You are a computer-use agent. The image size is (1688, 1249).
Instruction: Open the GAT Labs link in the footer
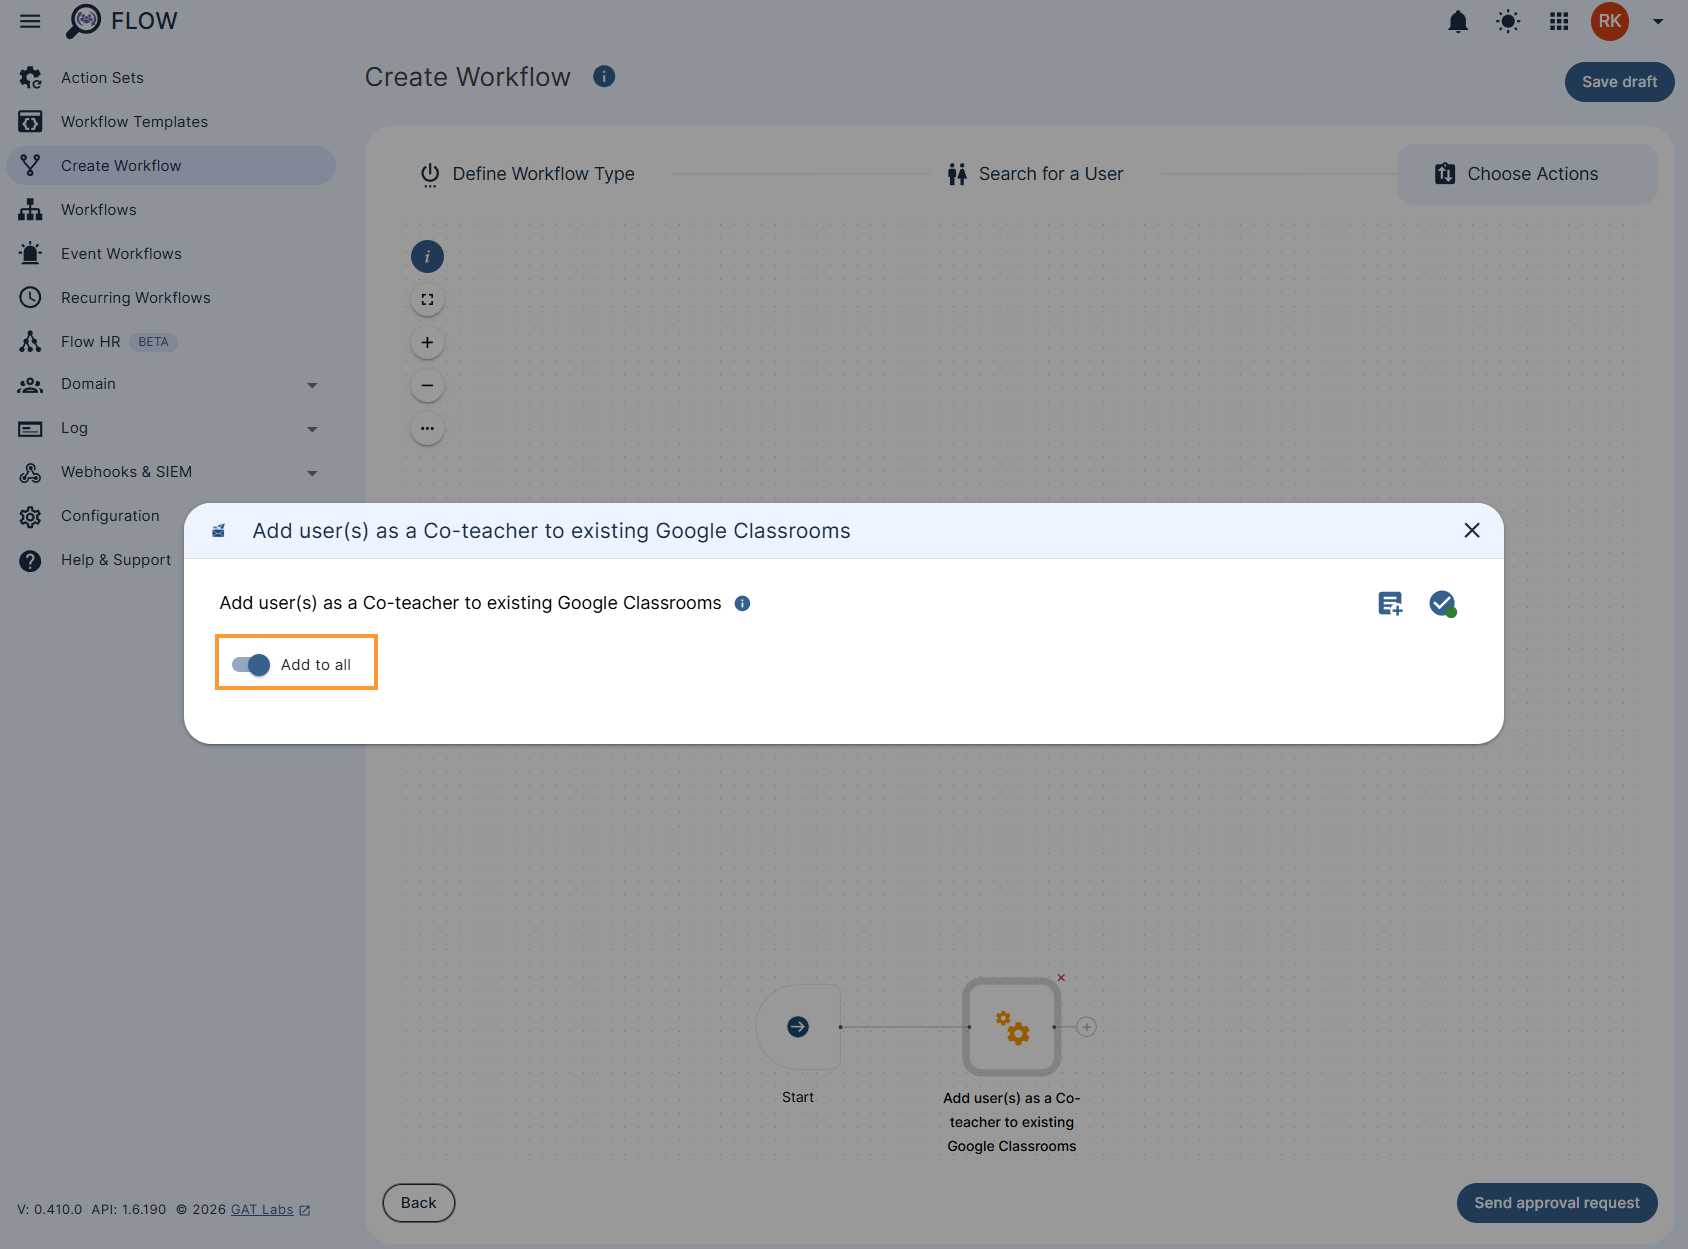pos(262,1209)
